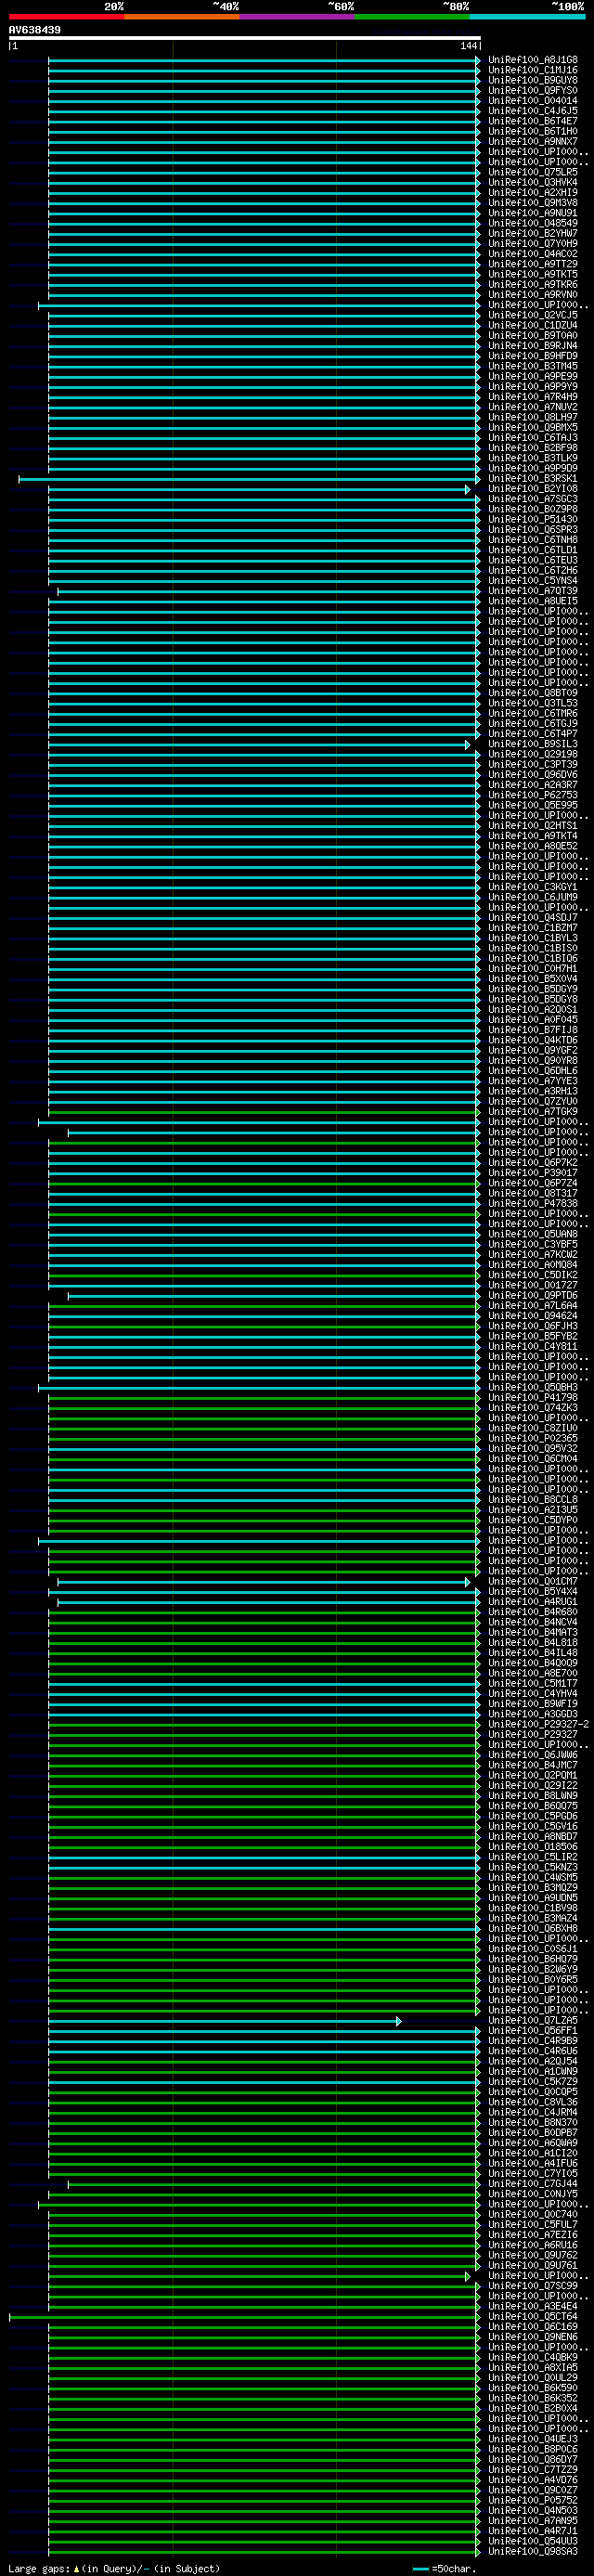The width and height of the screenshot is (594, 2576).
Task: Select hit label UniRef100_C1BV98
Action: 533,1908
